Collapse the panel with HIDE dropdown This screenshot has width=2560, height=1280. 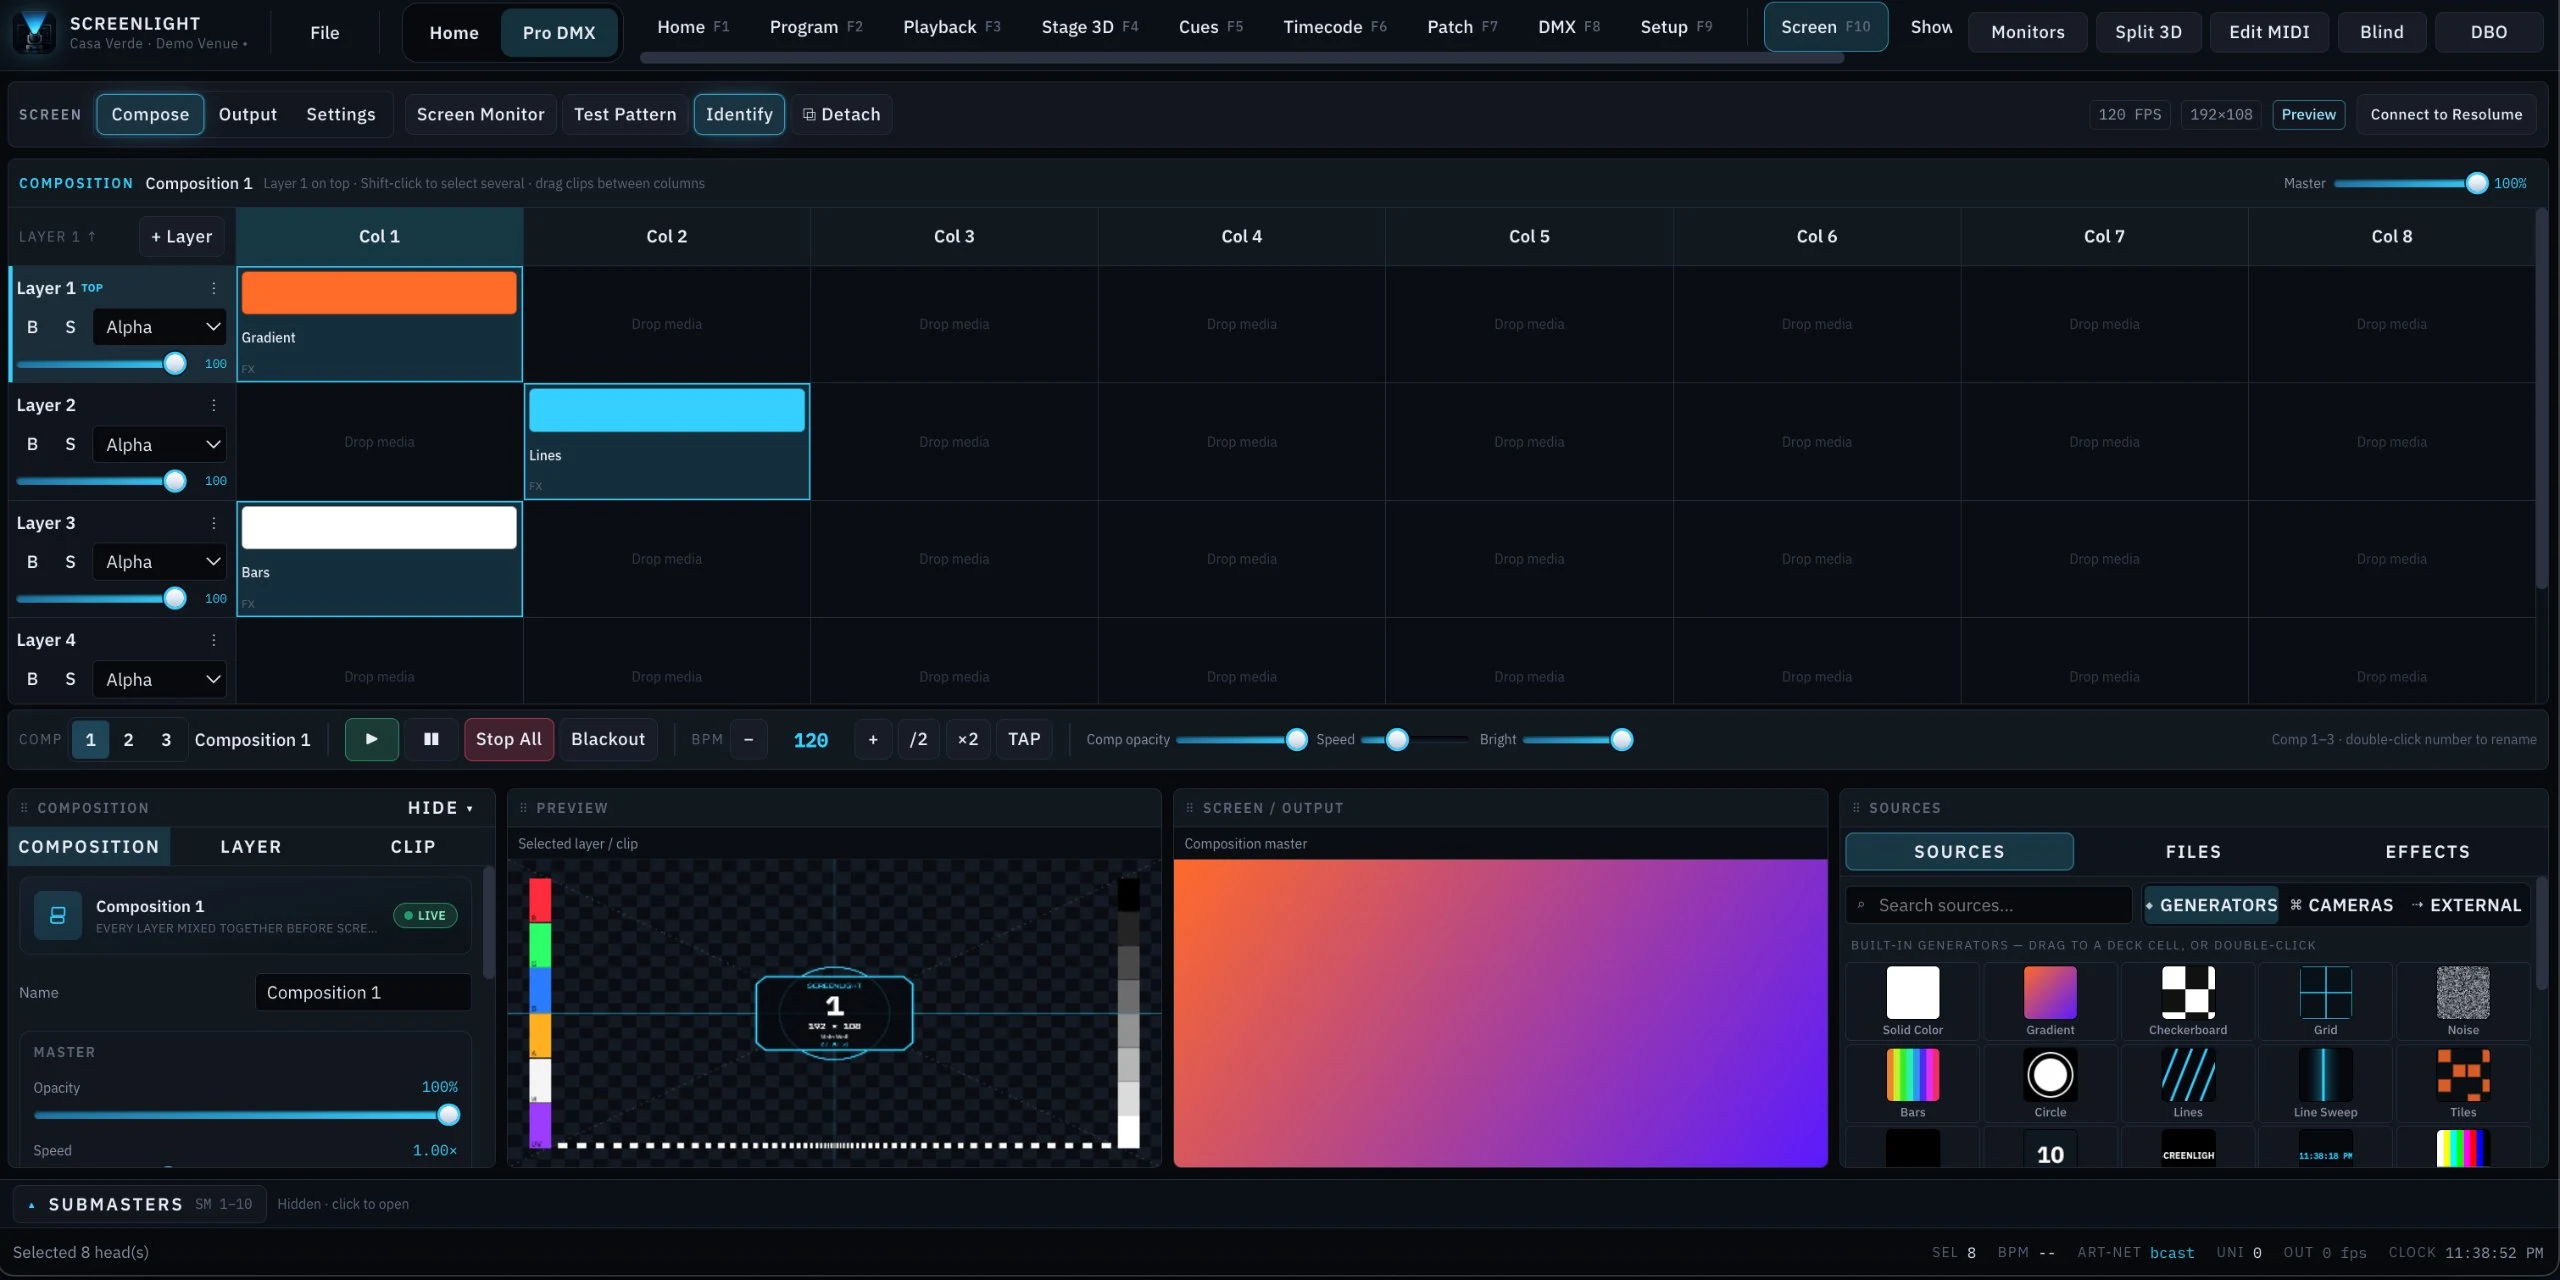[x=441, y=808]
